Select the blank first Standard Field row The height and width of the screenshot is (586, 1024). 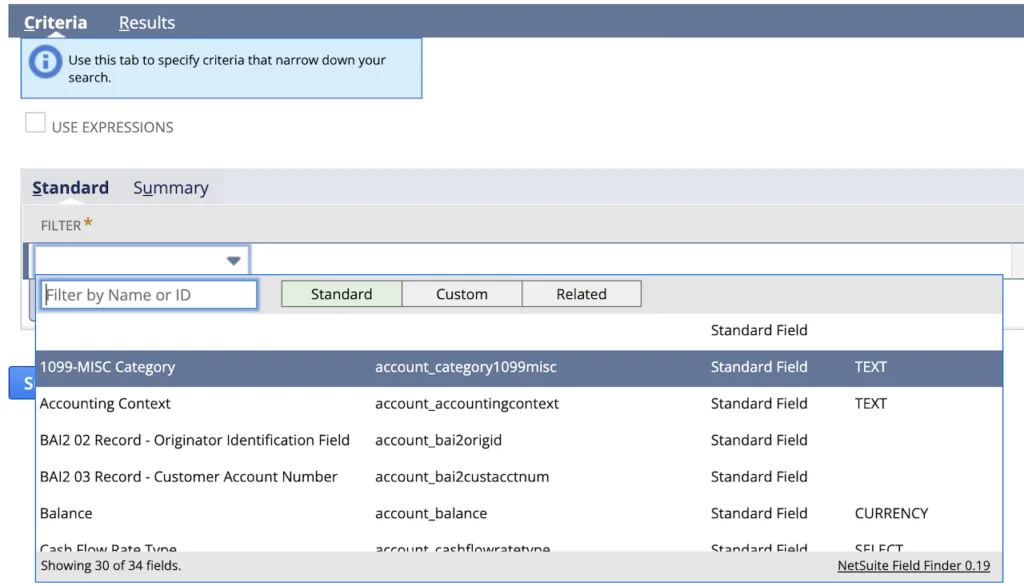(519, 331)
